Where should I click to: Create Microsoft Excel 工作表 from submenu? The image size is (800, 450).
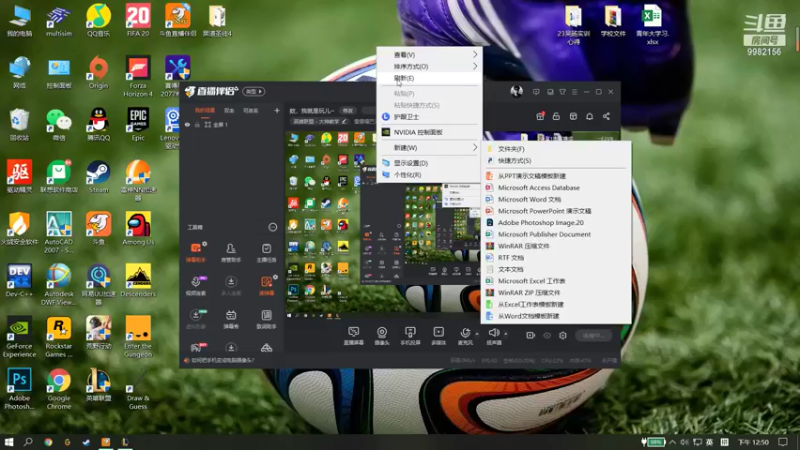(556, 281)
